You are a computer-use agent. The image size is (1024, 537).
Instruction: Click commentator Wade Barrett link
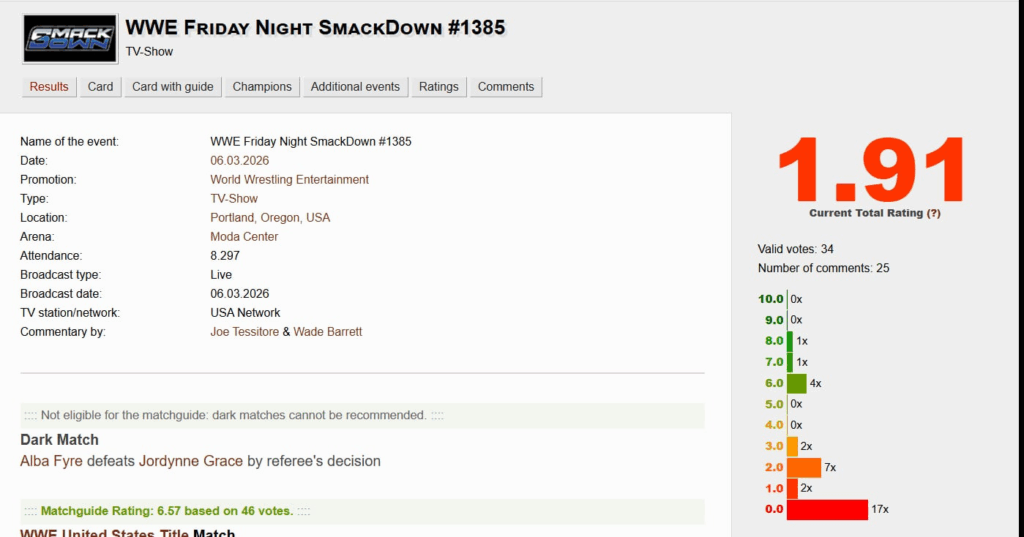pyautogui.click(x=327, y=332)
